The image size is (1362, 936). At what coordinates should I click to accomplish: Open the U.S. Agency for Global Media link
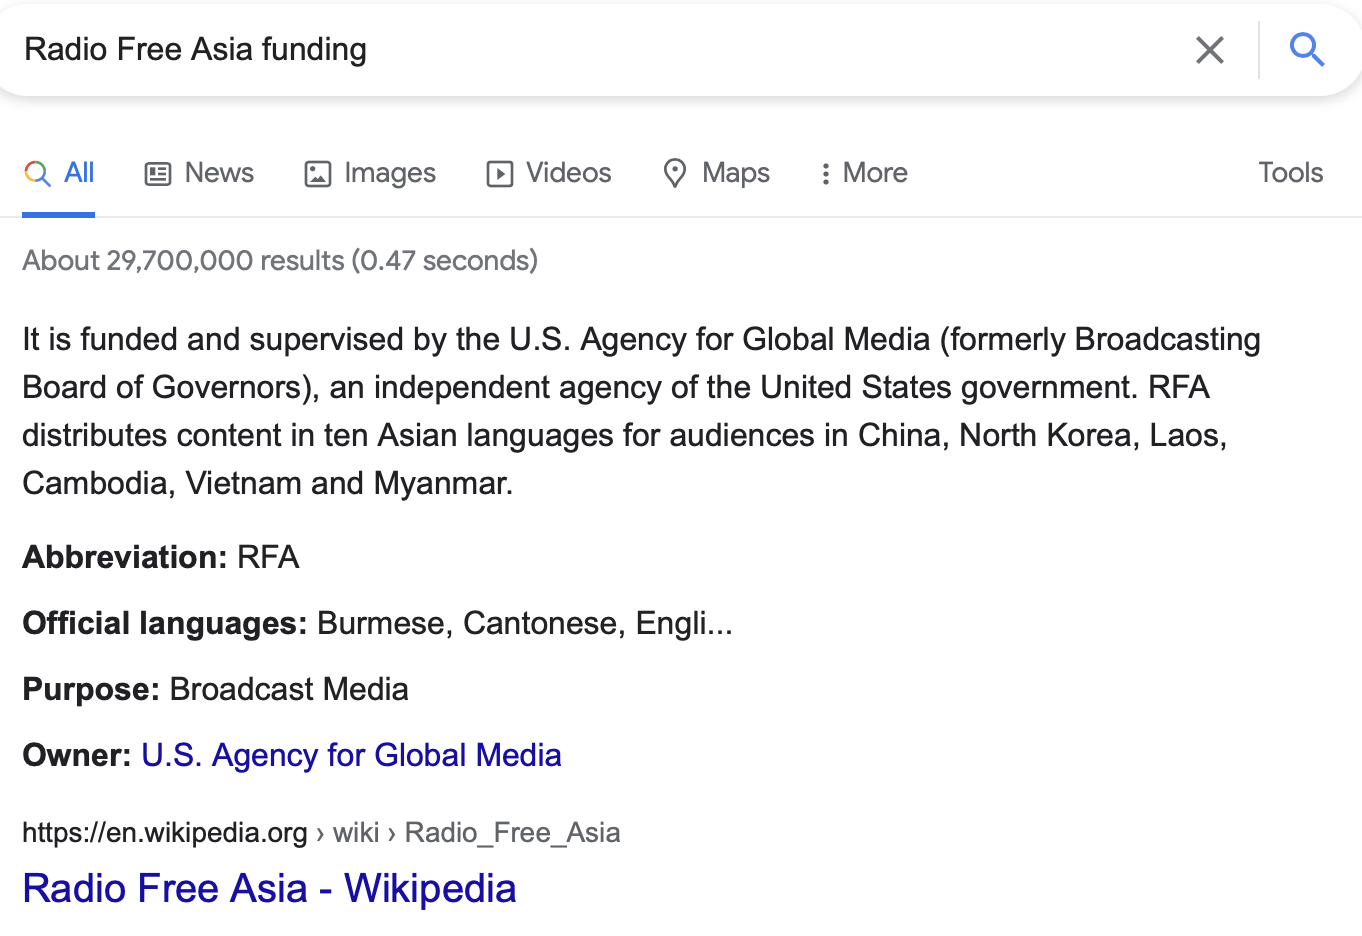[351, 755]
